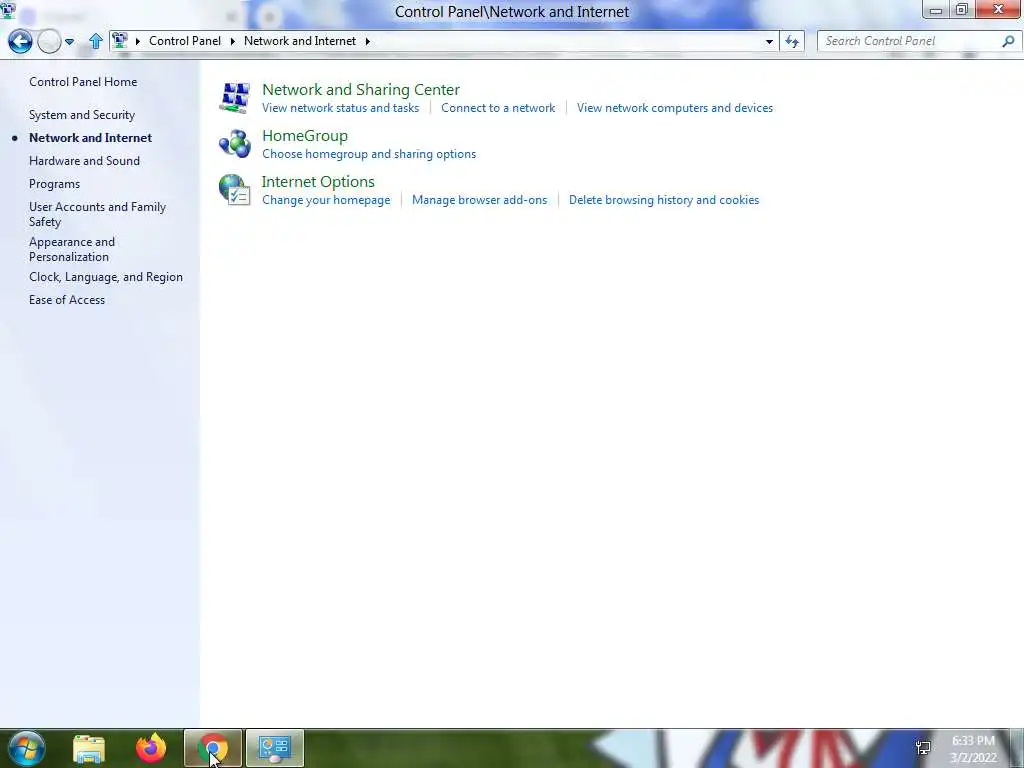Click View network status and tasks
Image resolution: width=1024 pixels, height=768 pixels.
click(x=340, y=108)
